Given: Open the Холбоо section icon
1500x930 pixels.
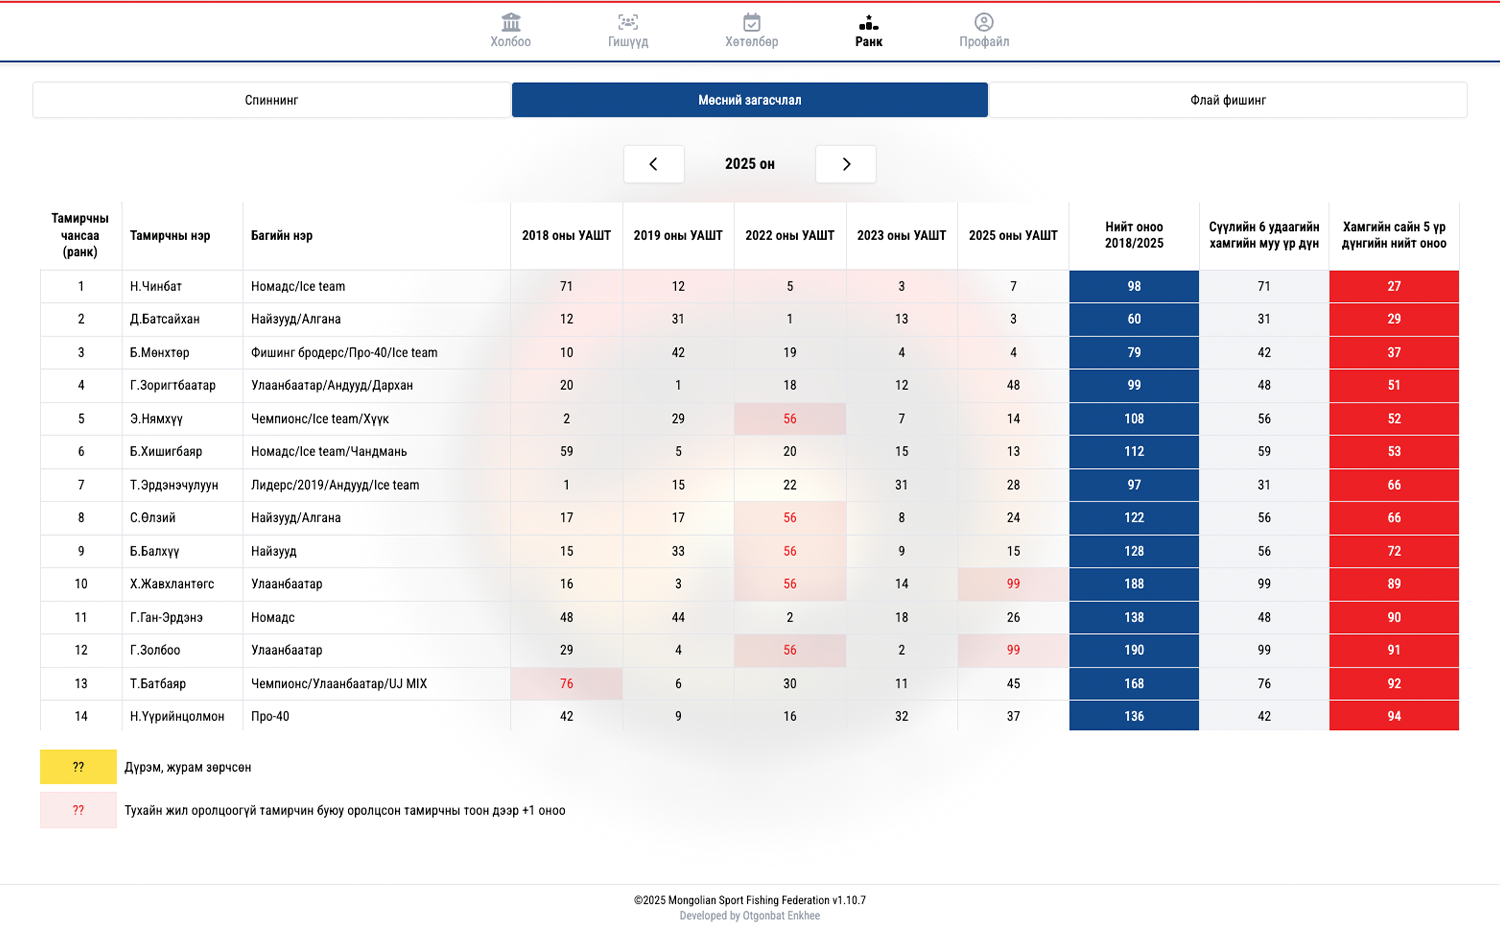Looking at the screenshot, I should pos(510,23).
